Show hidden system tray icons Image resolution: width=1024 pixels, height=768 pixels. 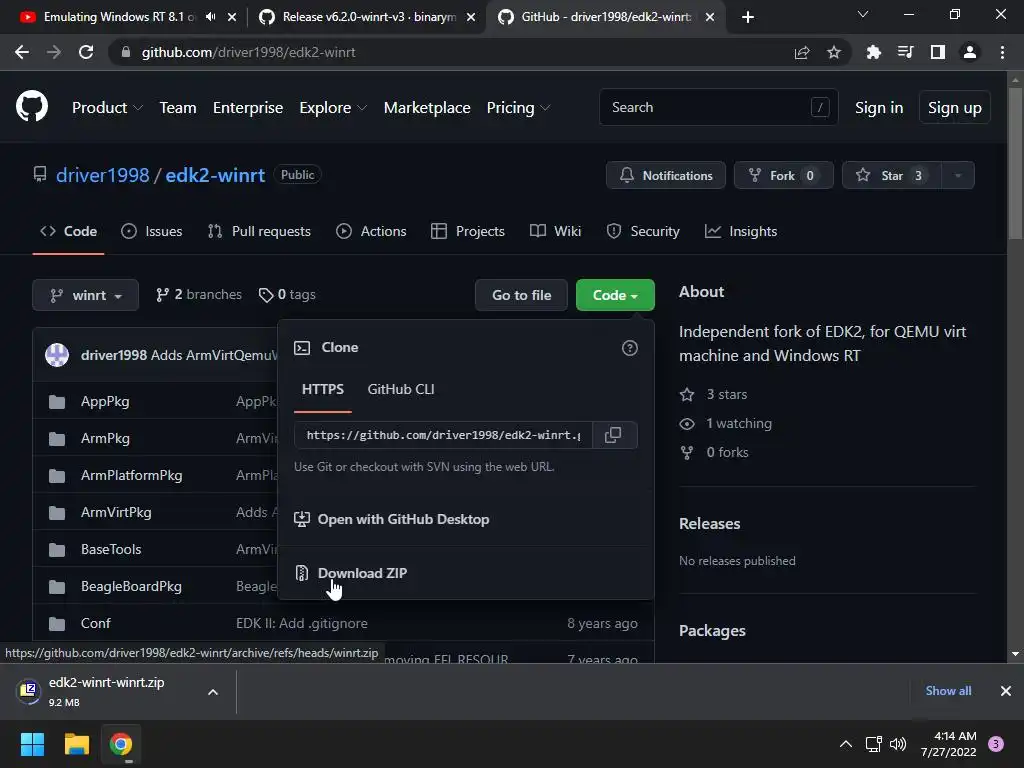click(846, 744)
